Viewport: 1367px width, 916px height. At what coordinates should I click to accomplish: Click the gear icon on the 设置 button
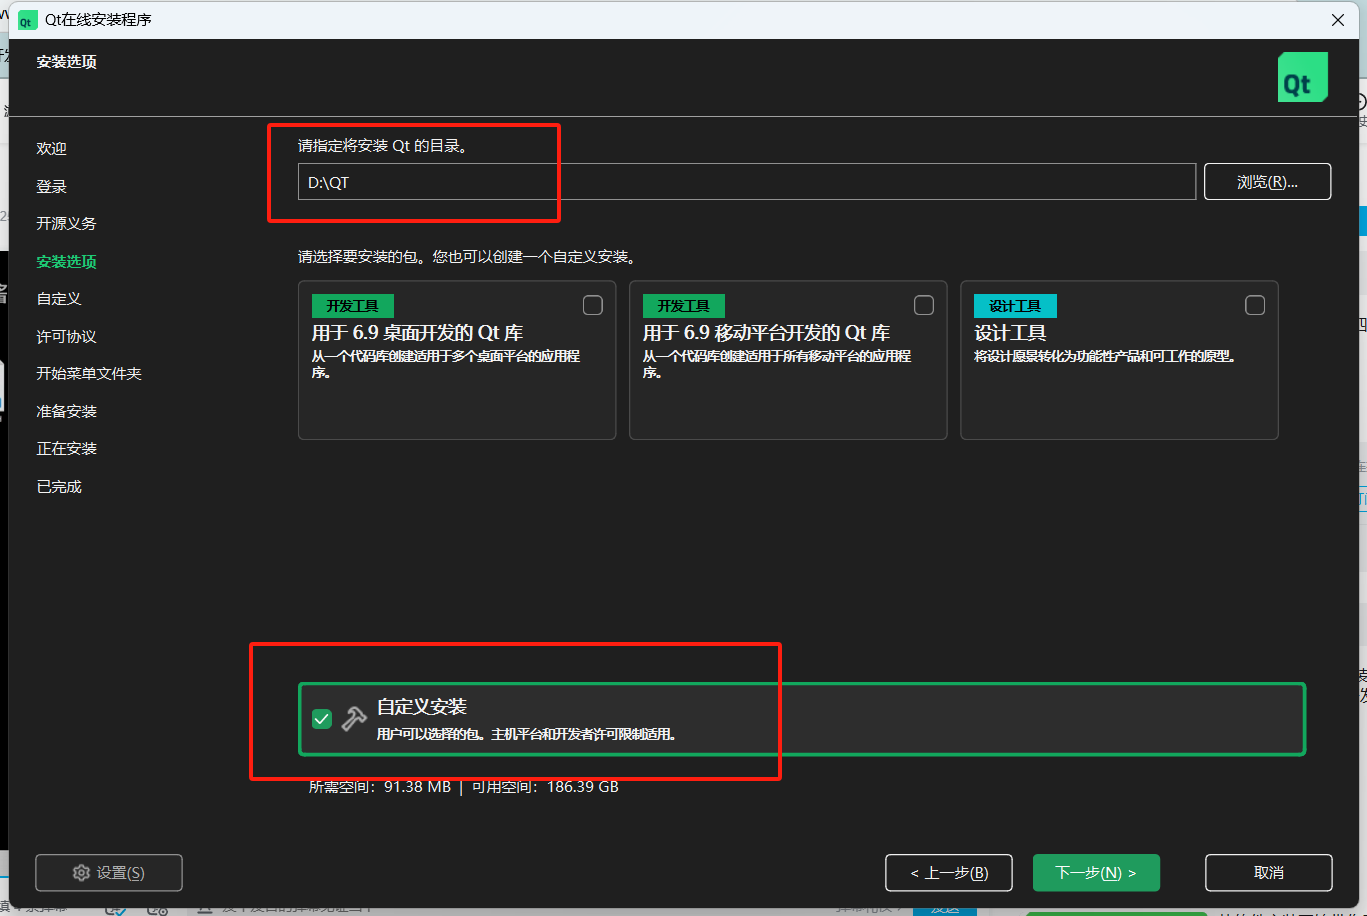82,873
